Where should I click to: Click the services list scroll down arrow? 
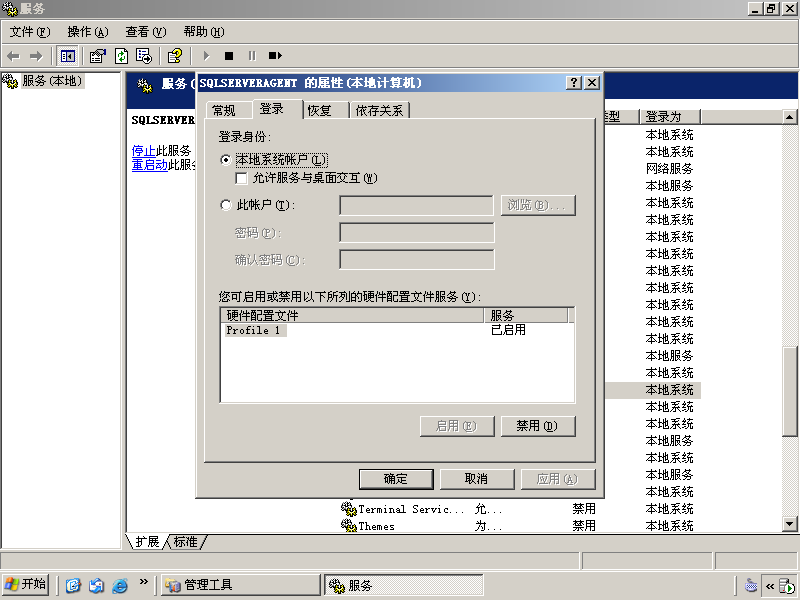pos(789,523)
